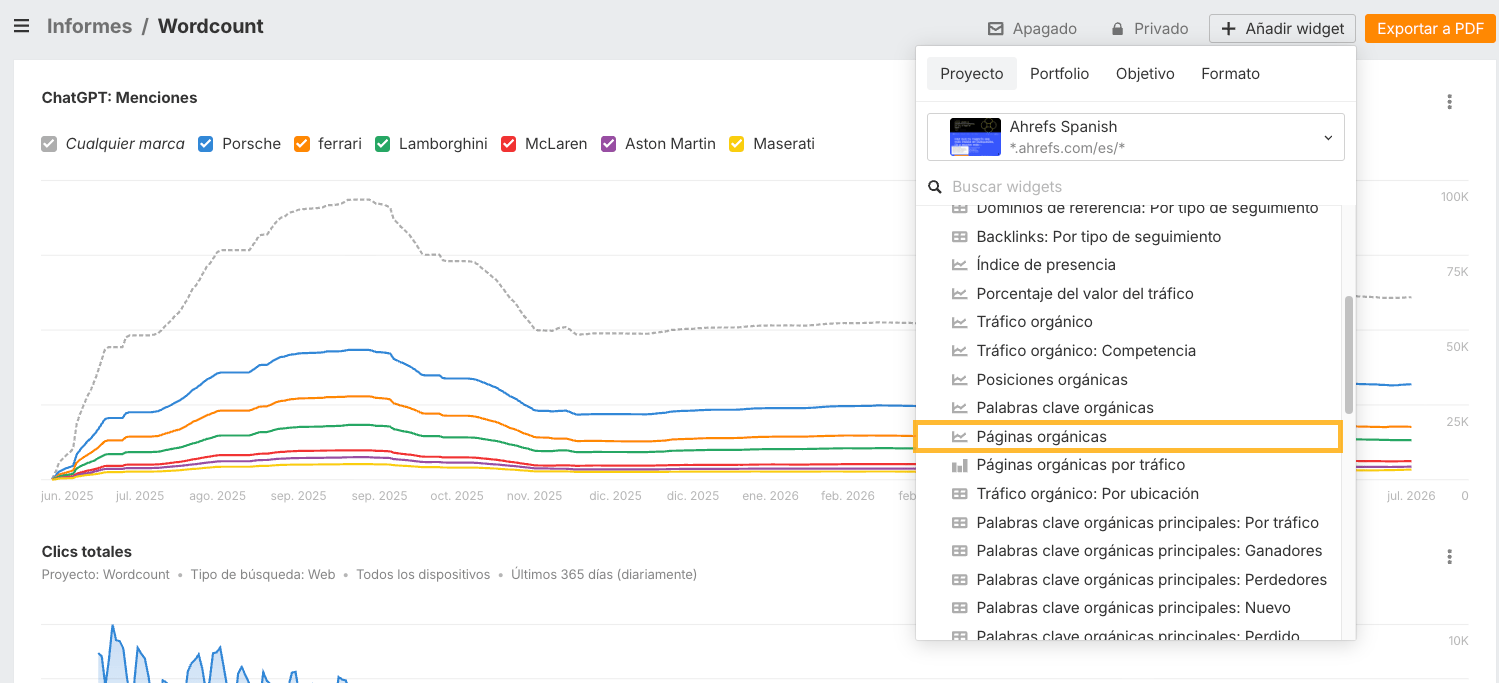This screenshot has height=683, width=1499.
Task: Open the hamburger navigation menu
Action: point(21,27)
